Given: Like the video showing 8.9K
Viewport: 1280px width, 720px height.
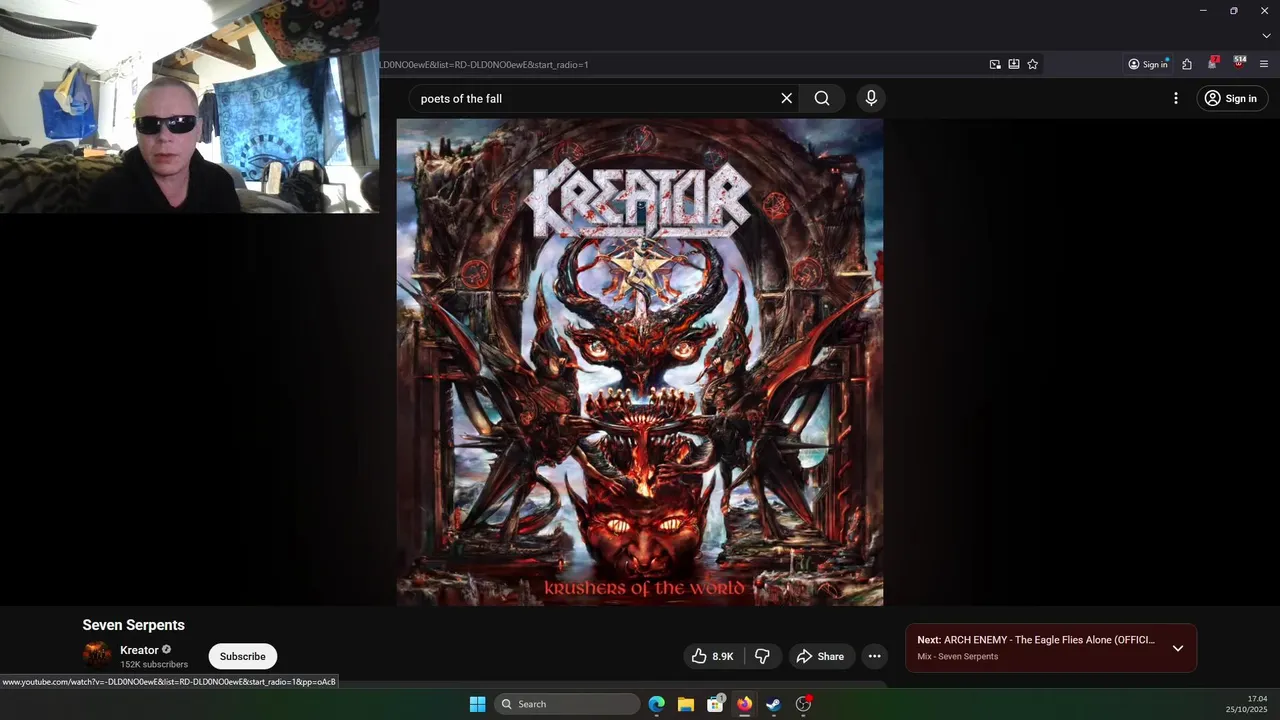Looking at the screenshot, I should point(713,656).
